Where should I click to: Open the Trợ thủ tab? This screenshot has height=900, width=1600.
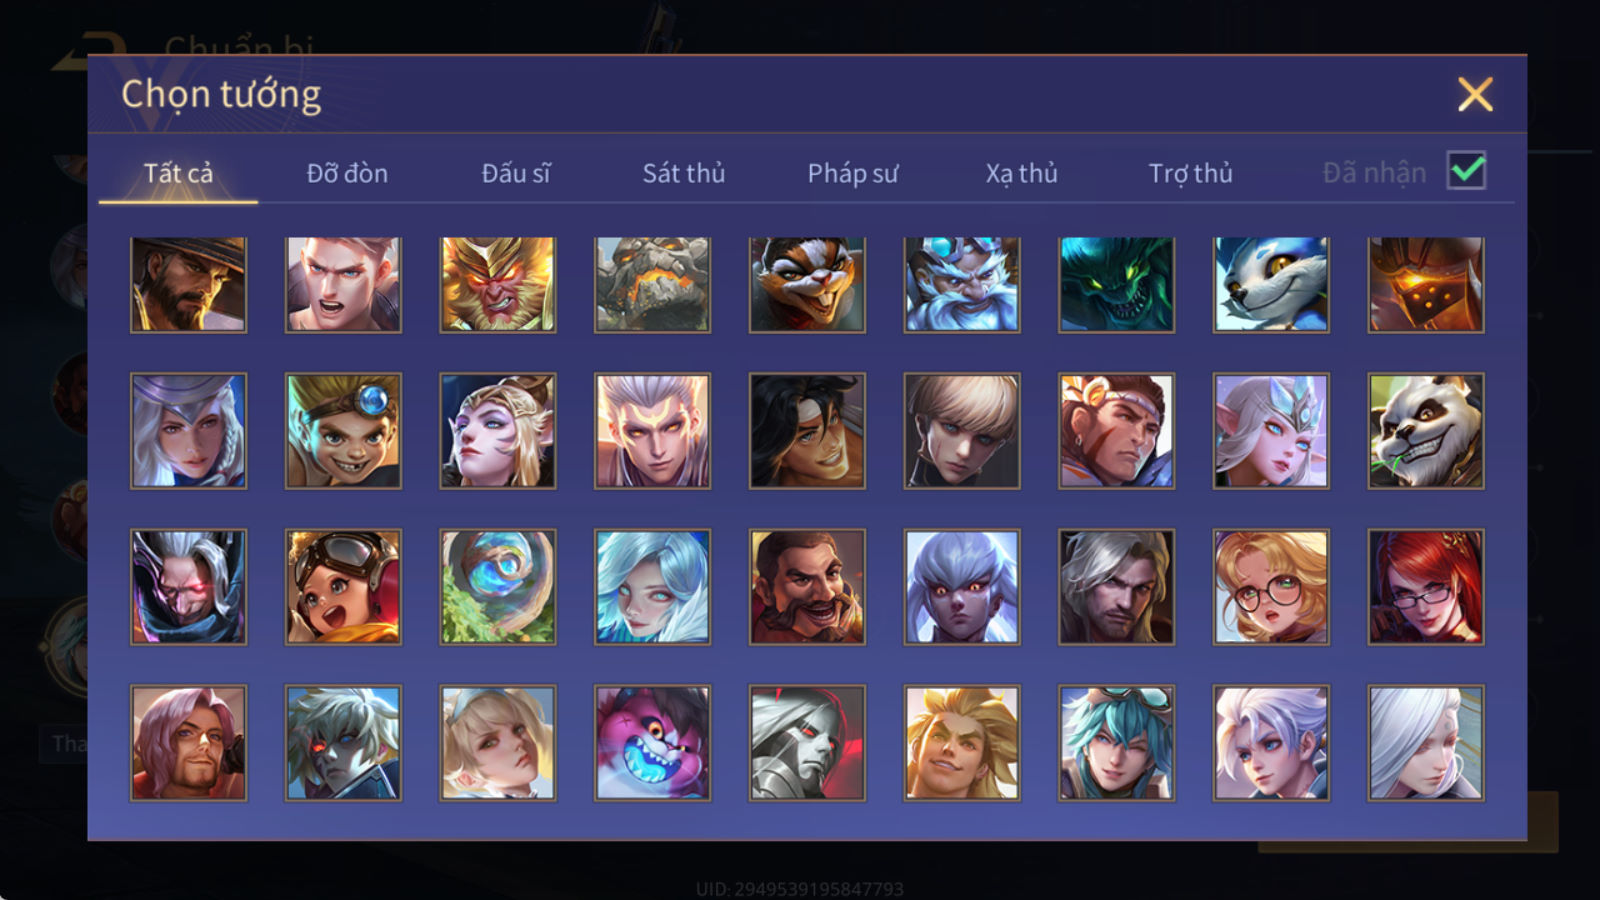pyautogui.click(x=1190, y=173)
